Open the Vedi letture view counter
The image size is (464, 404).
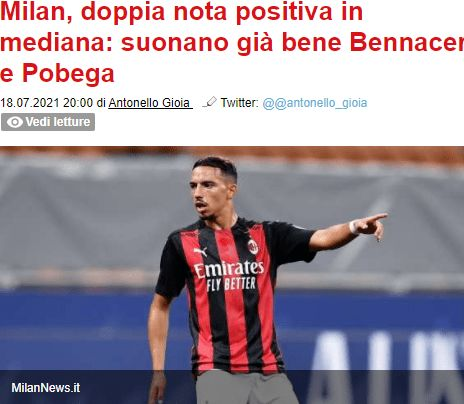coord(48,122)
